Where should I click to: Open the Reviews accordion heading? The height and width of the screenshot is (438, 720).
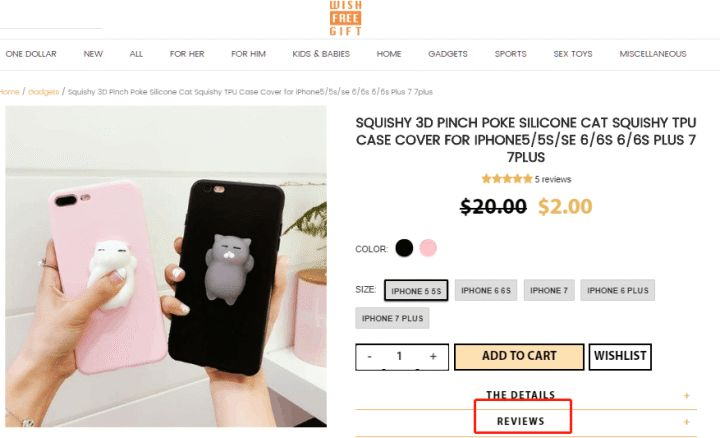coord(521,421)
